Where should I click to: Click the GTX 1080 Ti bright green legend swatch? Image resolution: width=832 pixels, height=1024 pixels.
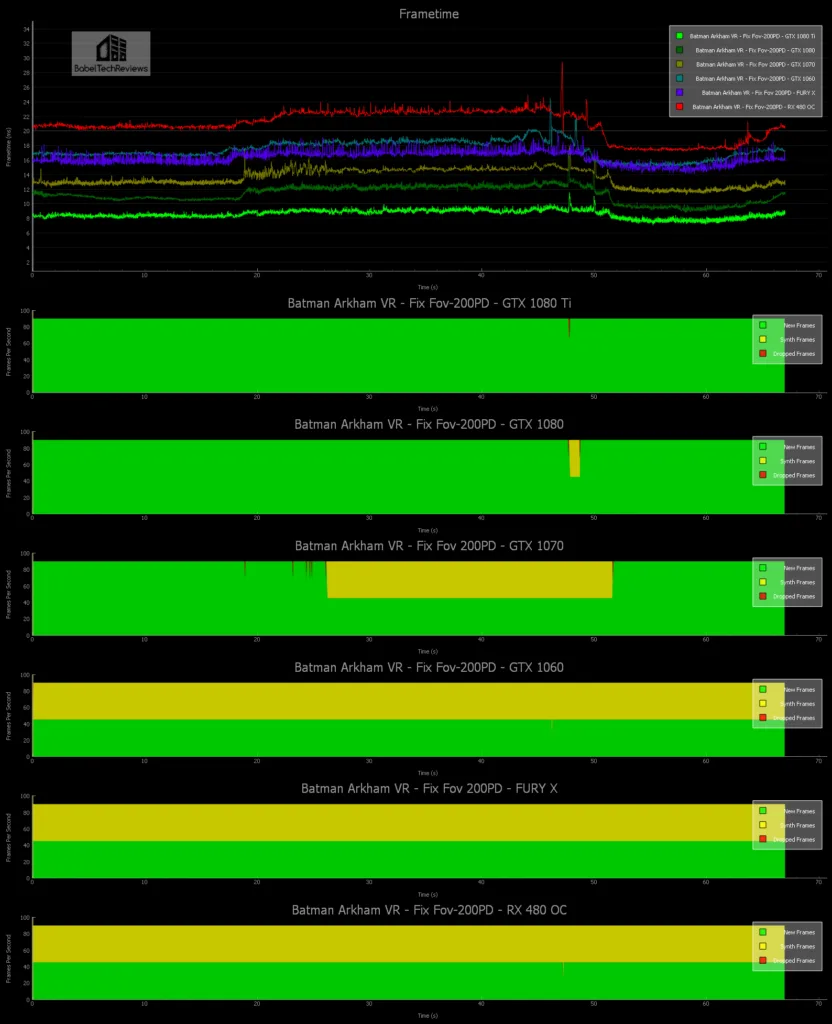(680, 36)
